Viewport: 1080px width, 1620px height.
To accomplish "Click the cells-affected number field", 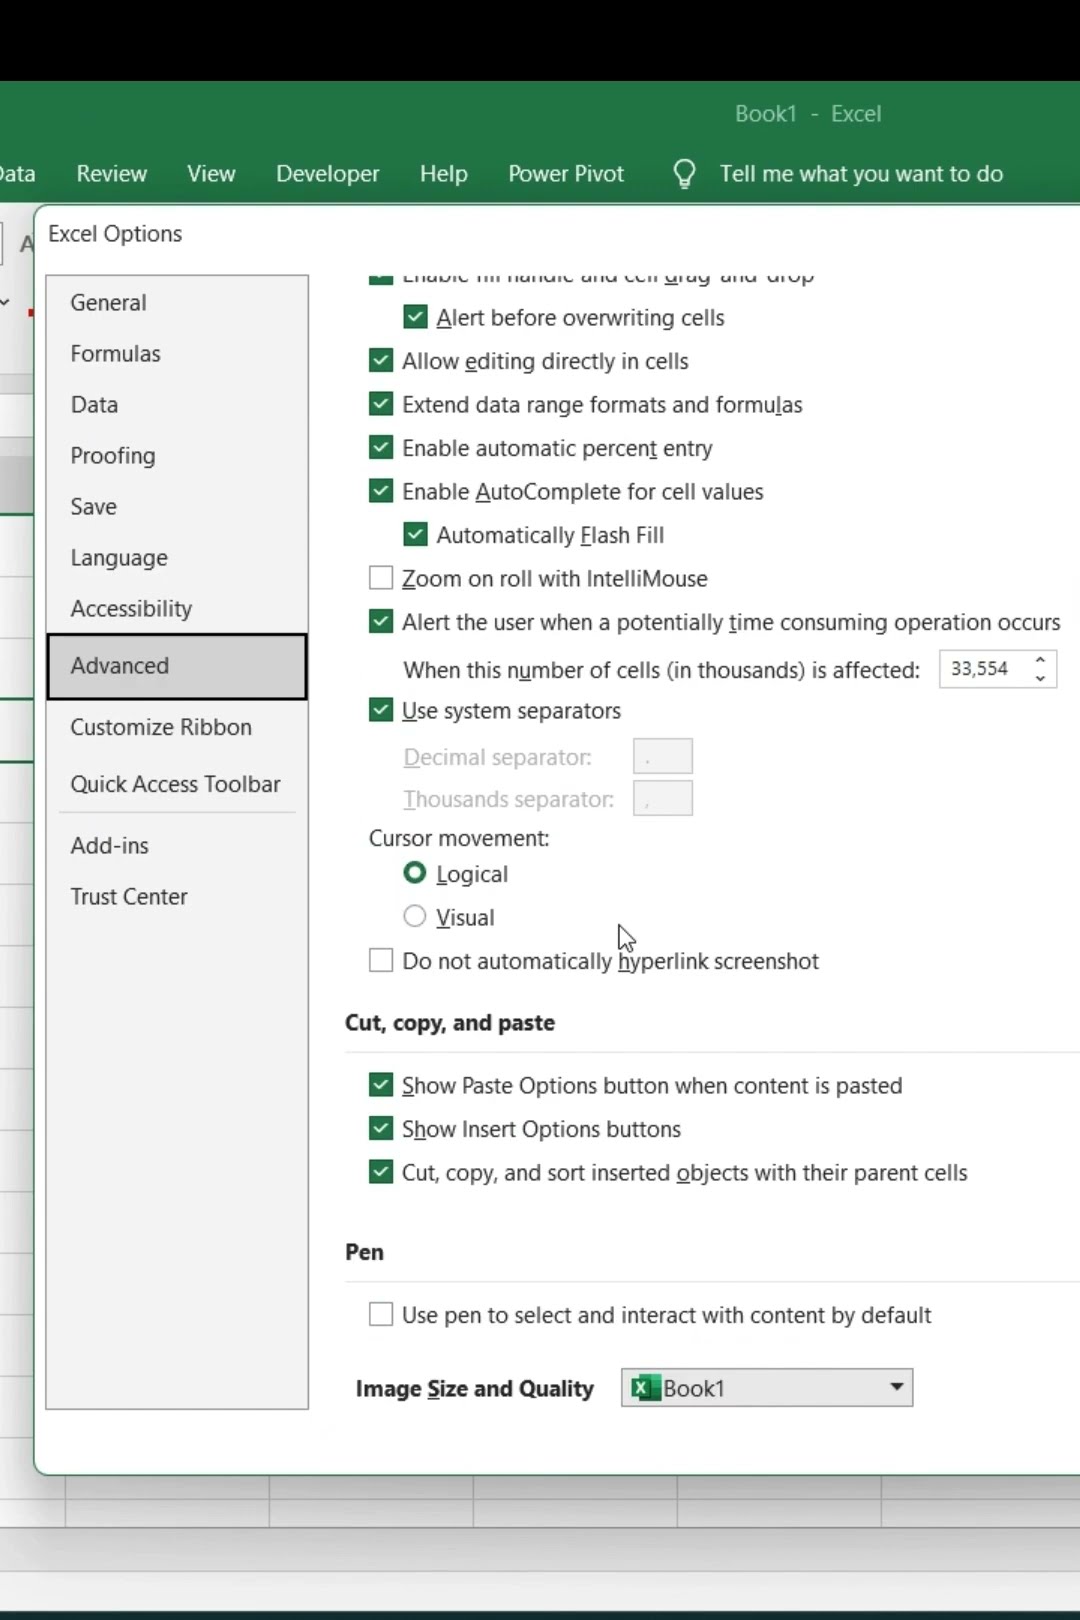I will (982, 669).
